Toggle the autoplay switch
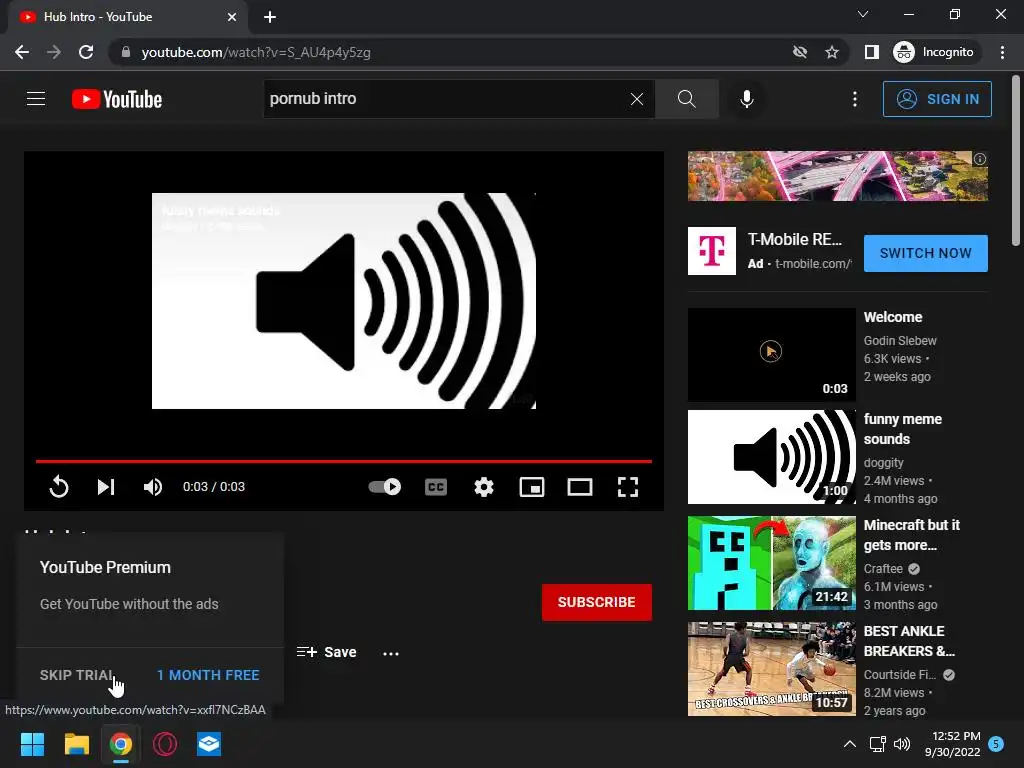1024x768 pixels. coord(385,487)
